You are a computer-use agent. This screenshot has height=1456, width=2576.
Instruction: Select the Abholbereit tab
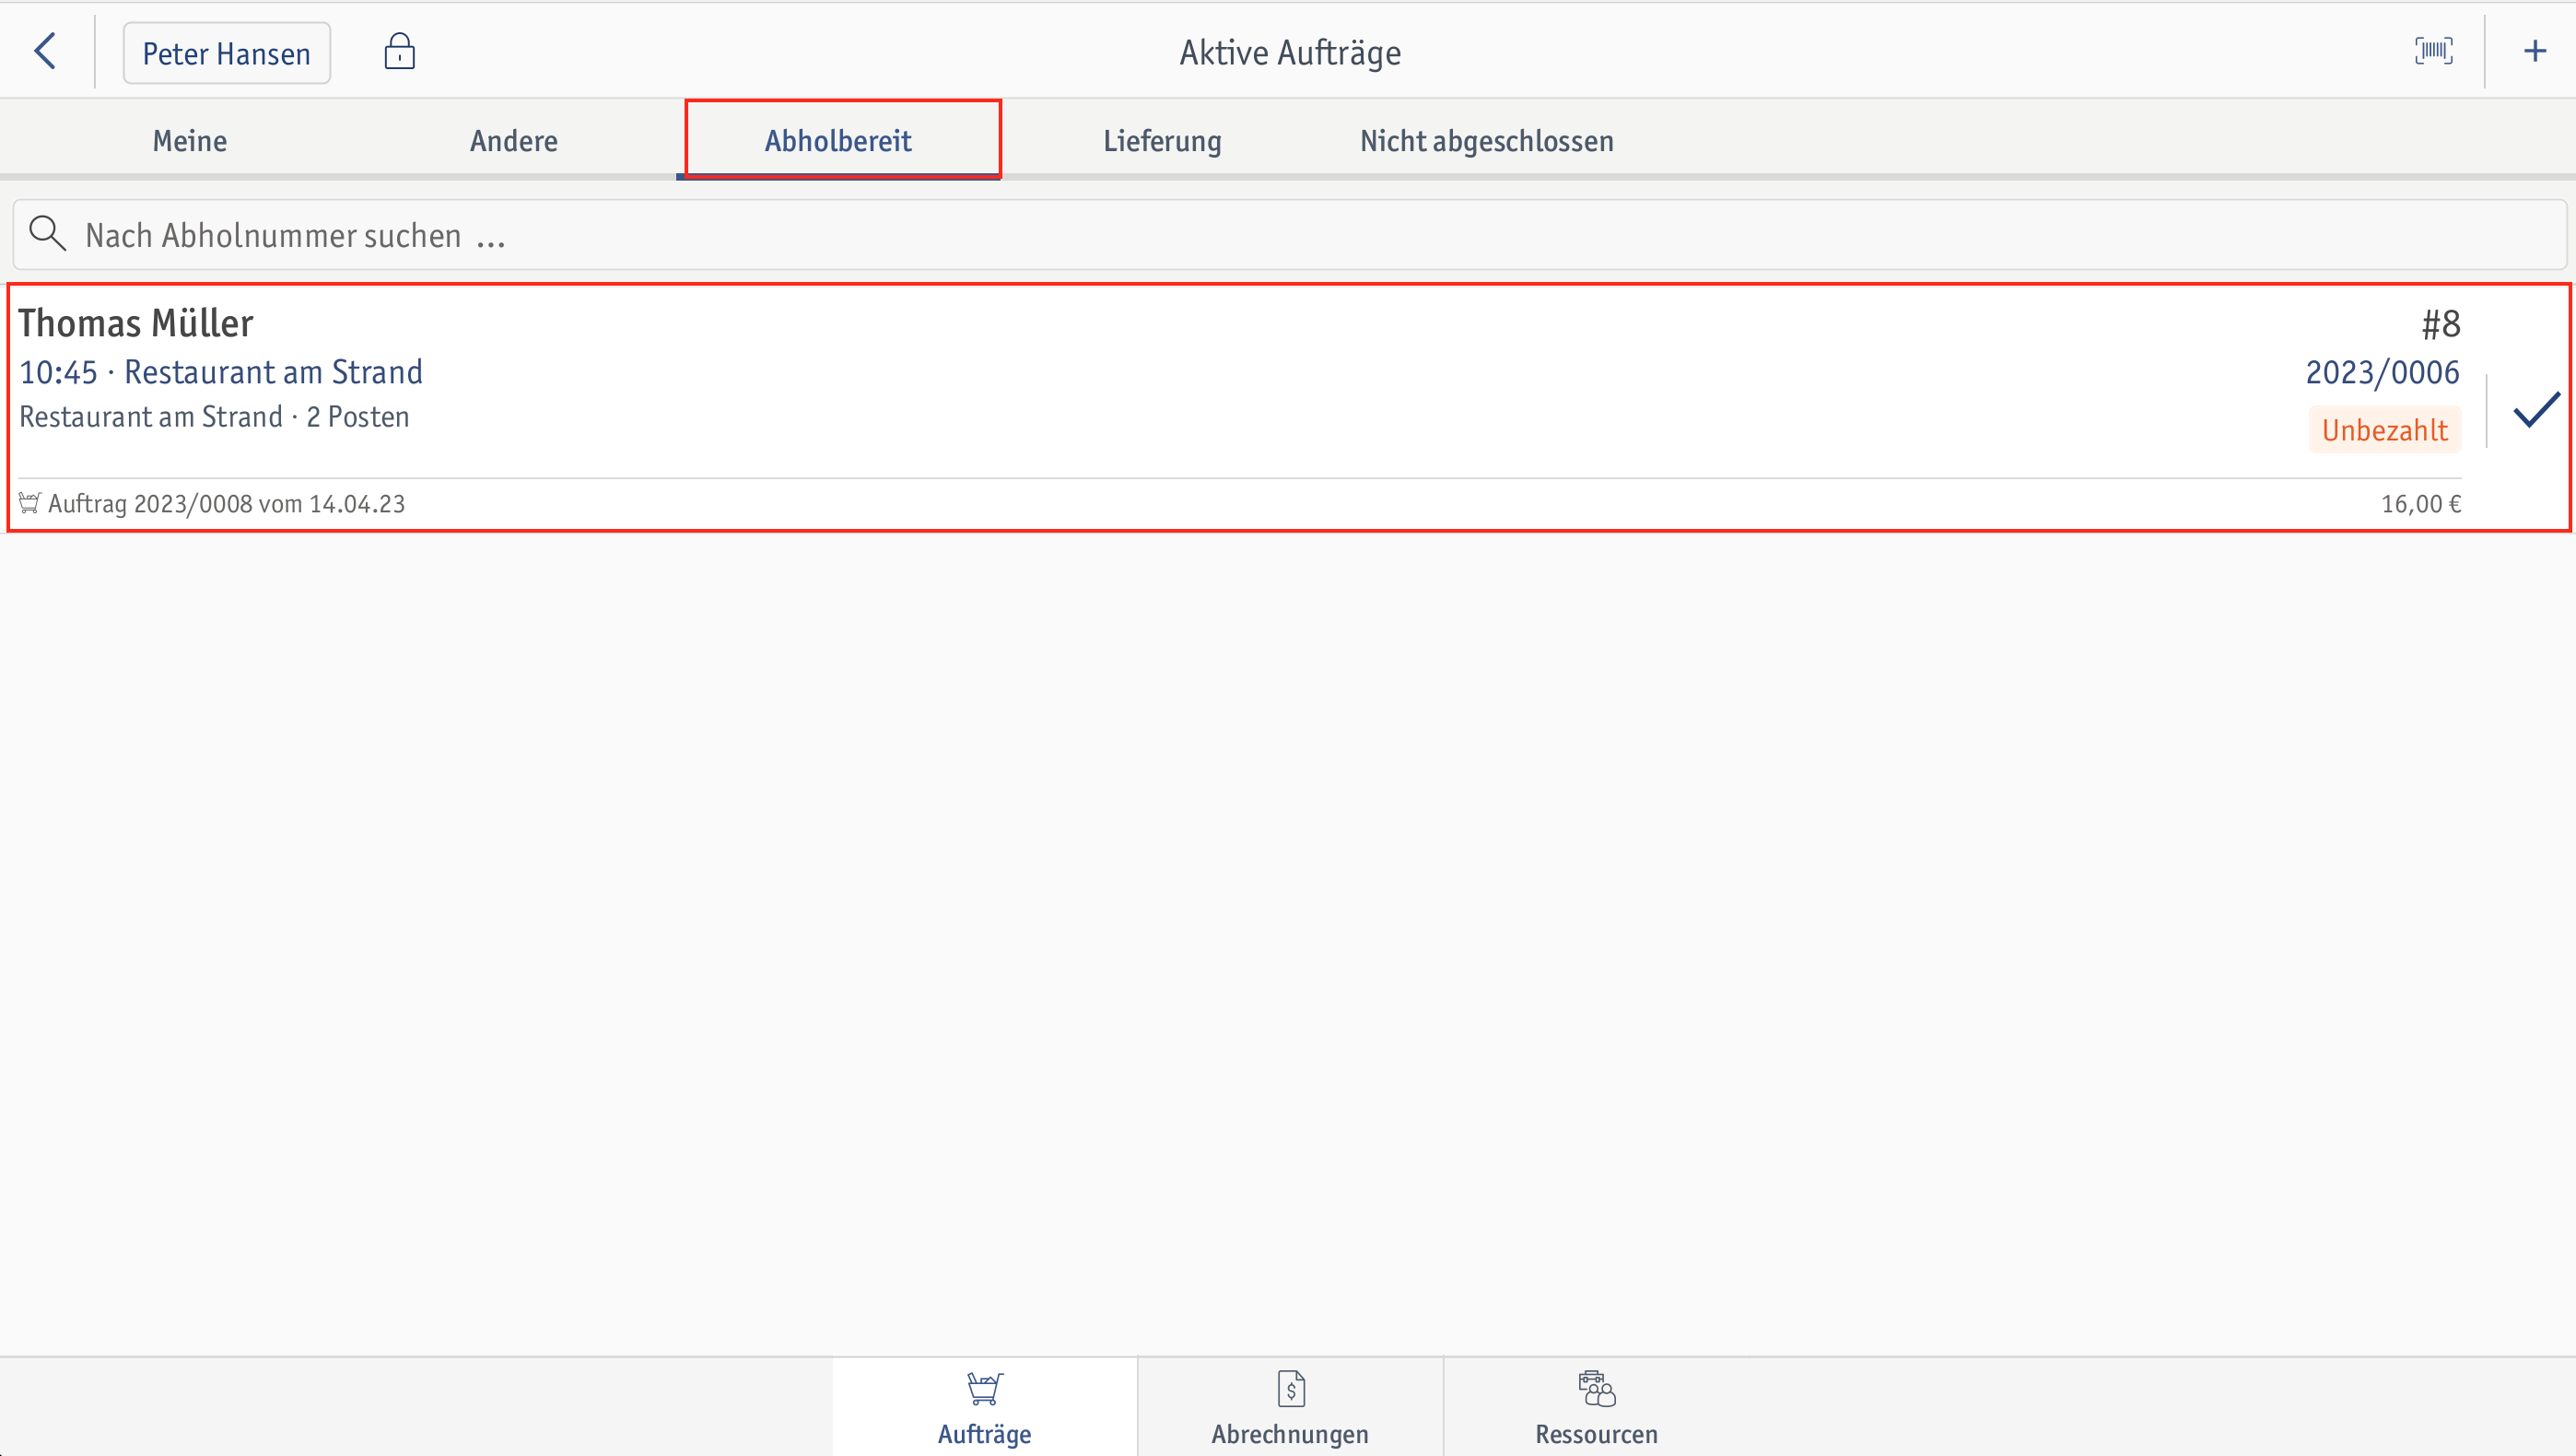[x=839, y=141]
